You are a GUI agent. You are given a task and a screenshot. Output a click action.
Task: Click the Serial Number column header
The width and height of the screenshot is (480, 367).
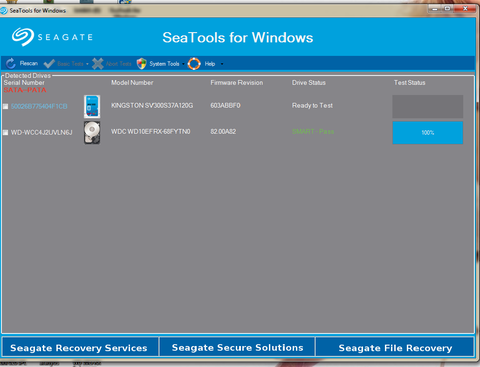coord(24,82)
